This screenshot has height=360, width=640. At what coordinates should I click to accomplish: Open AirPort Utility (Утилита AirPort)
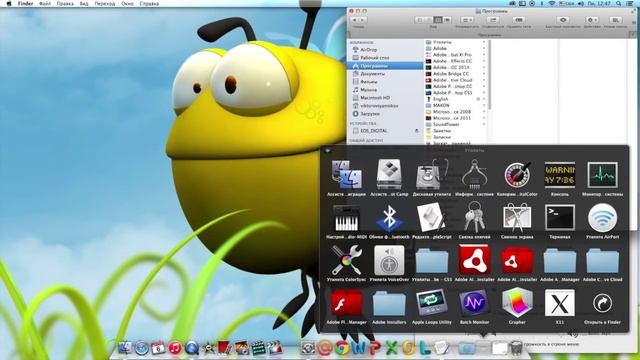point(602,218)
